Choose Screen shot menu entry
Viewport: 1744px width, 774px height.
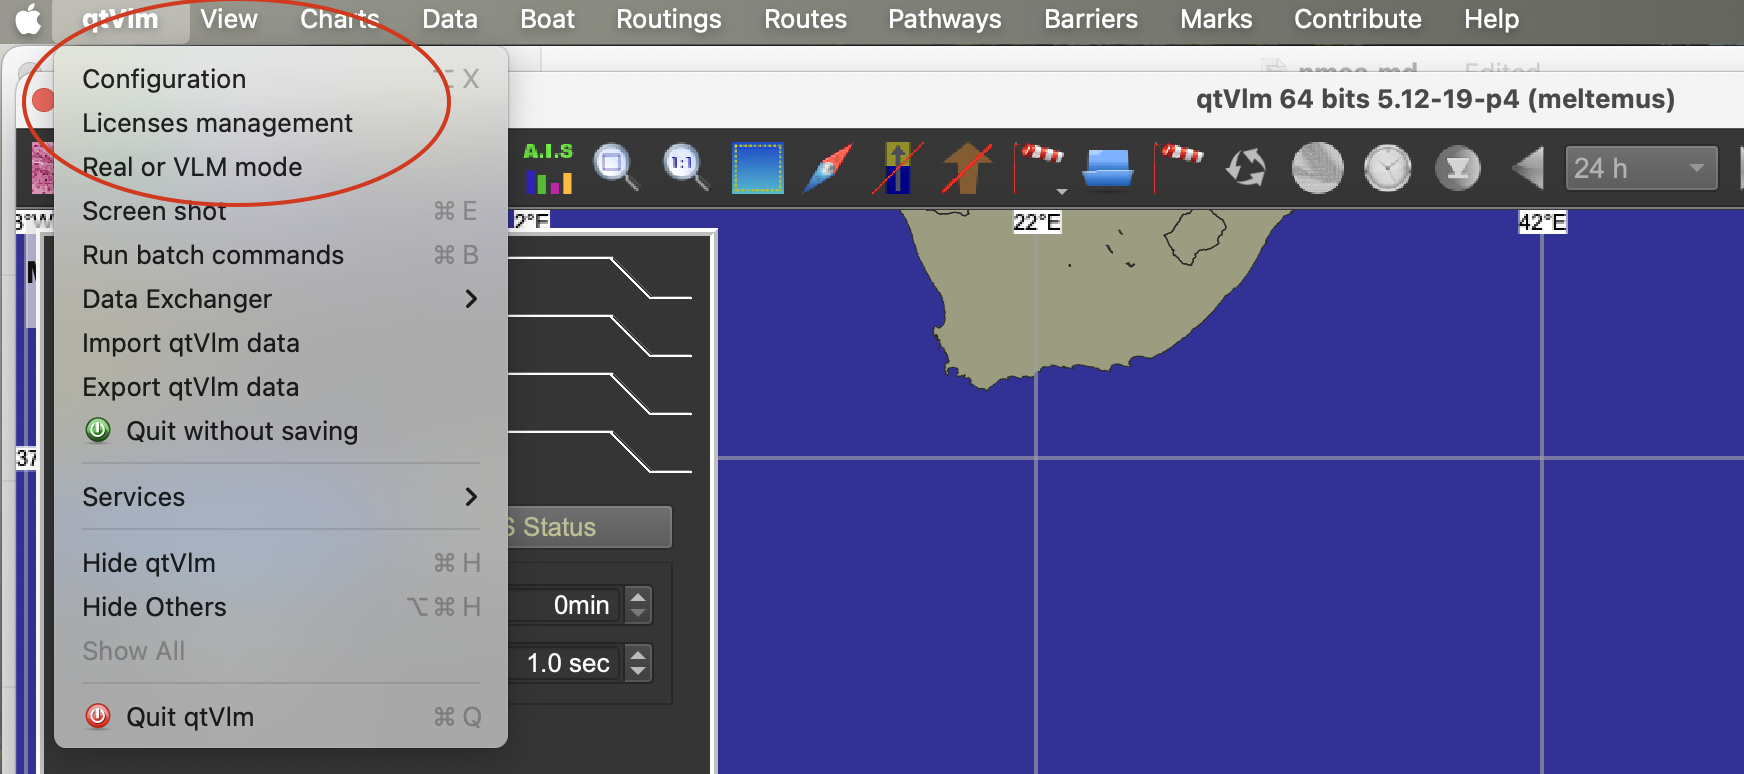[x=281, y=211]
